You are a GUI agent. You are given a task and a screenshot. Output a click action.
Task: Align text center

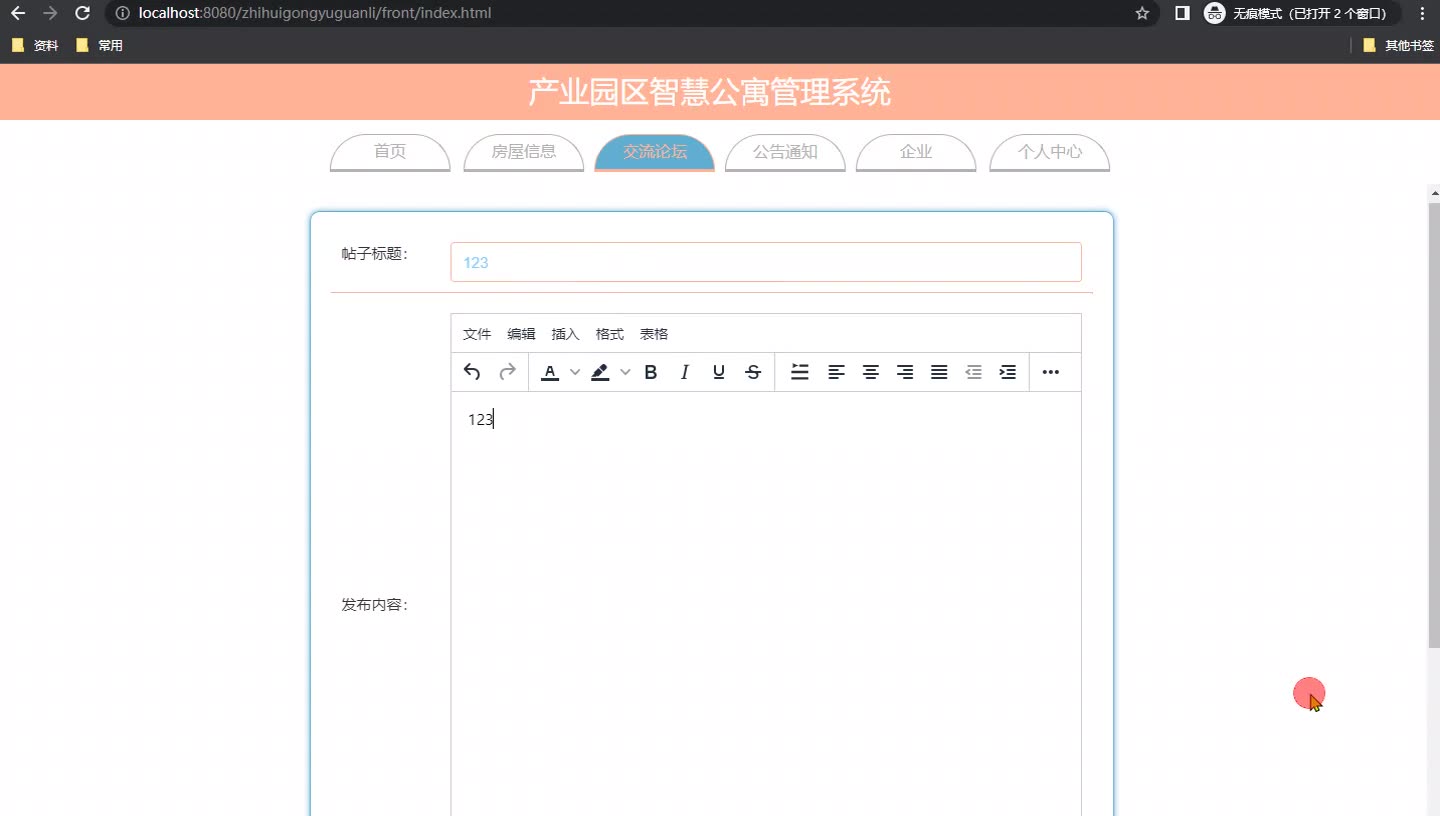coord(871,372)
